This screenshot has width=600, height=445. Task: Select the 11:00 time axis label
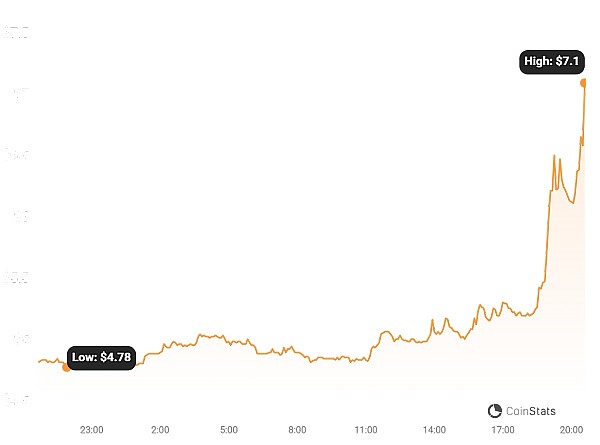coord(365,429)
